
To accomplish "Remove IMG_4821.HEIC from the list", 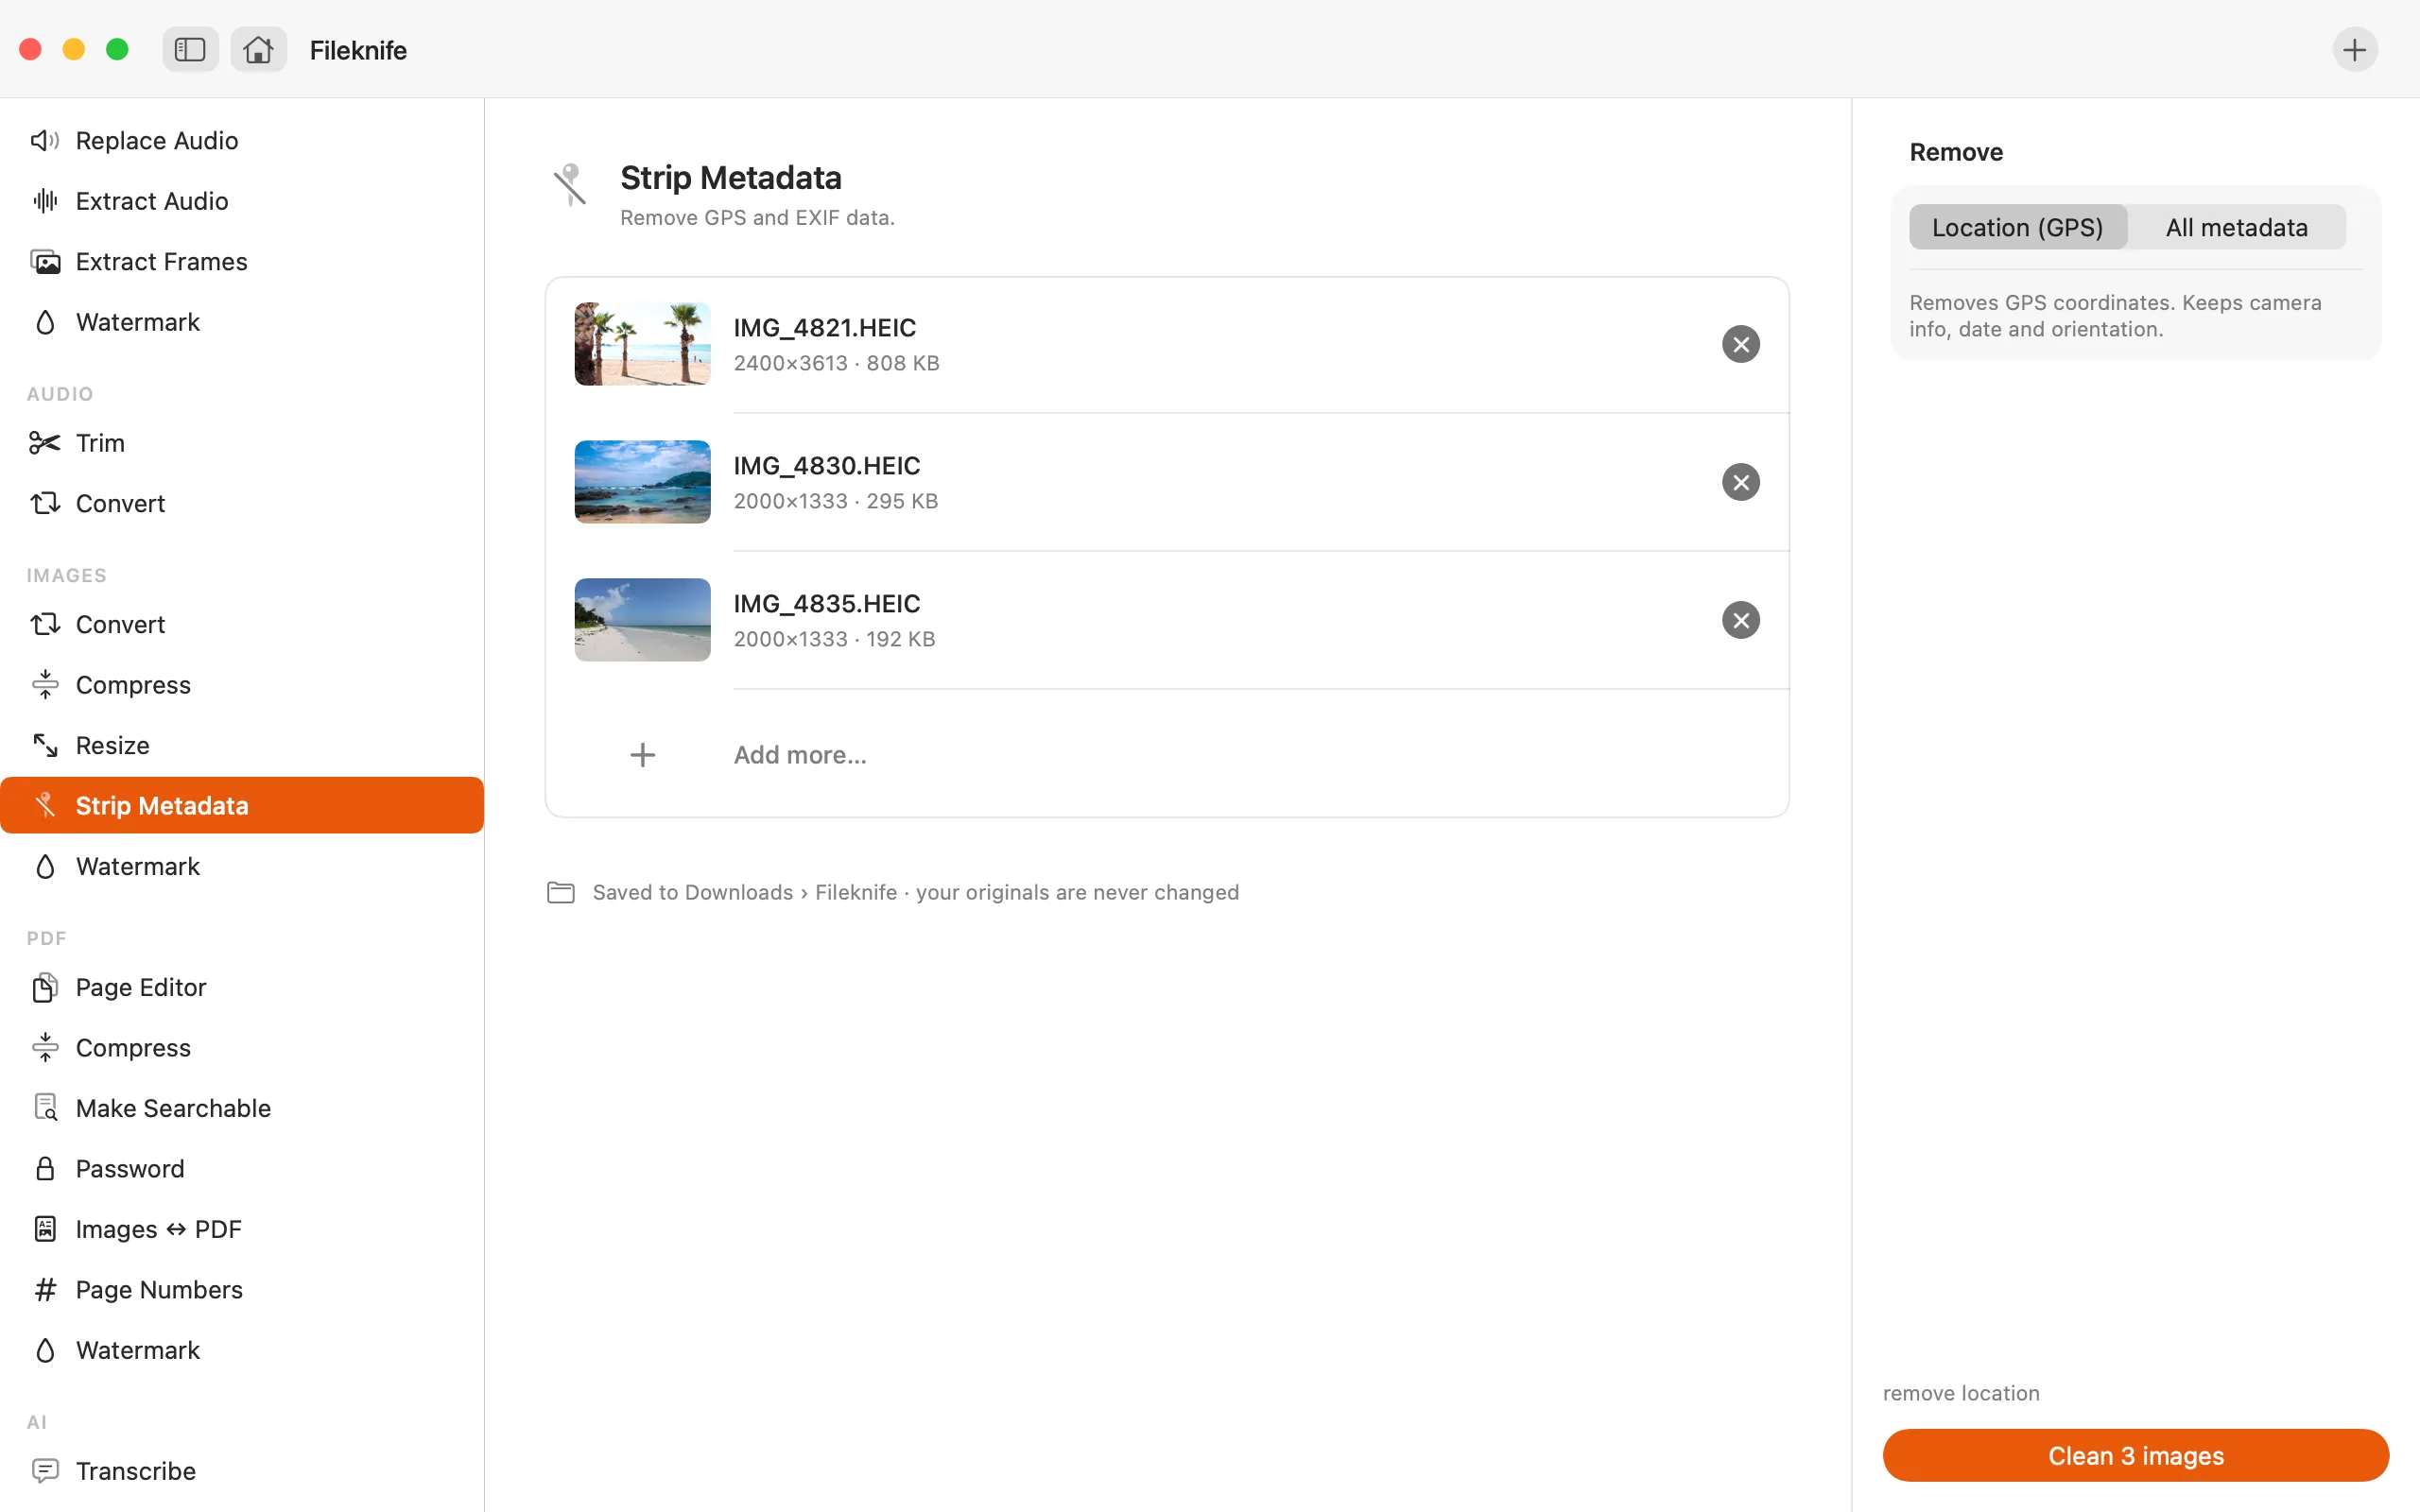I will click(1741, 344).
